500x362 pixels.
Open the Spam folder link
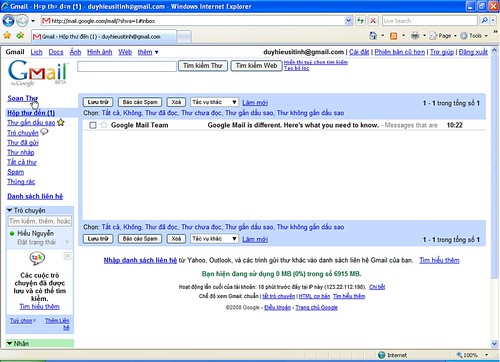(16, 172)
